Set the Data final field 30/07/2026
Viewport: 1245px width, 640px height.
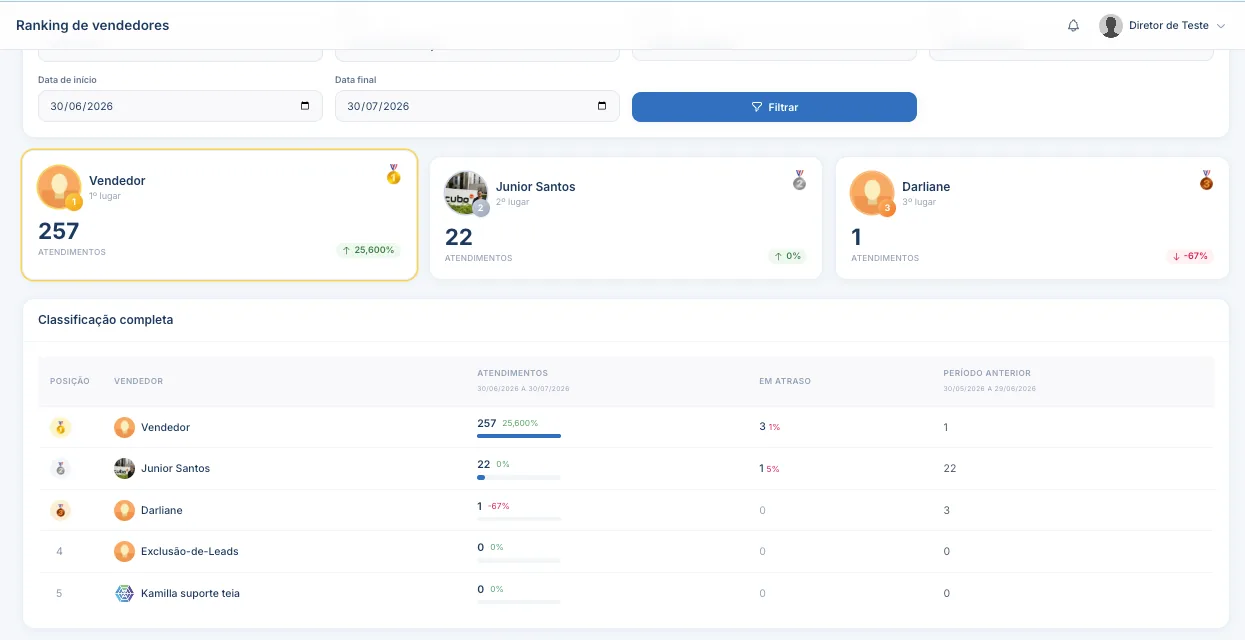tap(477, 106)
